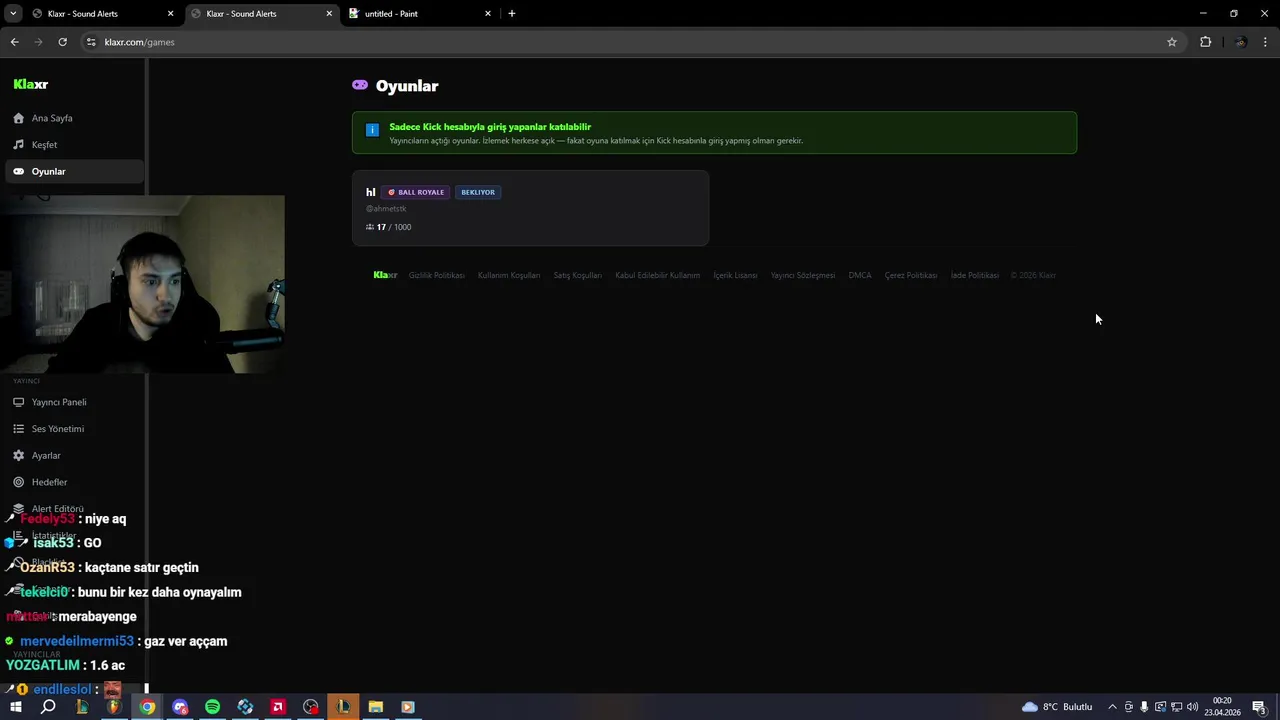1280x720 pixels.
Task: Click the Klaxr logo in the sidebar
Action: 31,85
